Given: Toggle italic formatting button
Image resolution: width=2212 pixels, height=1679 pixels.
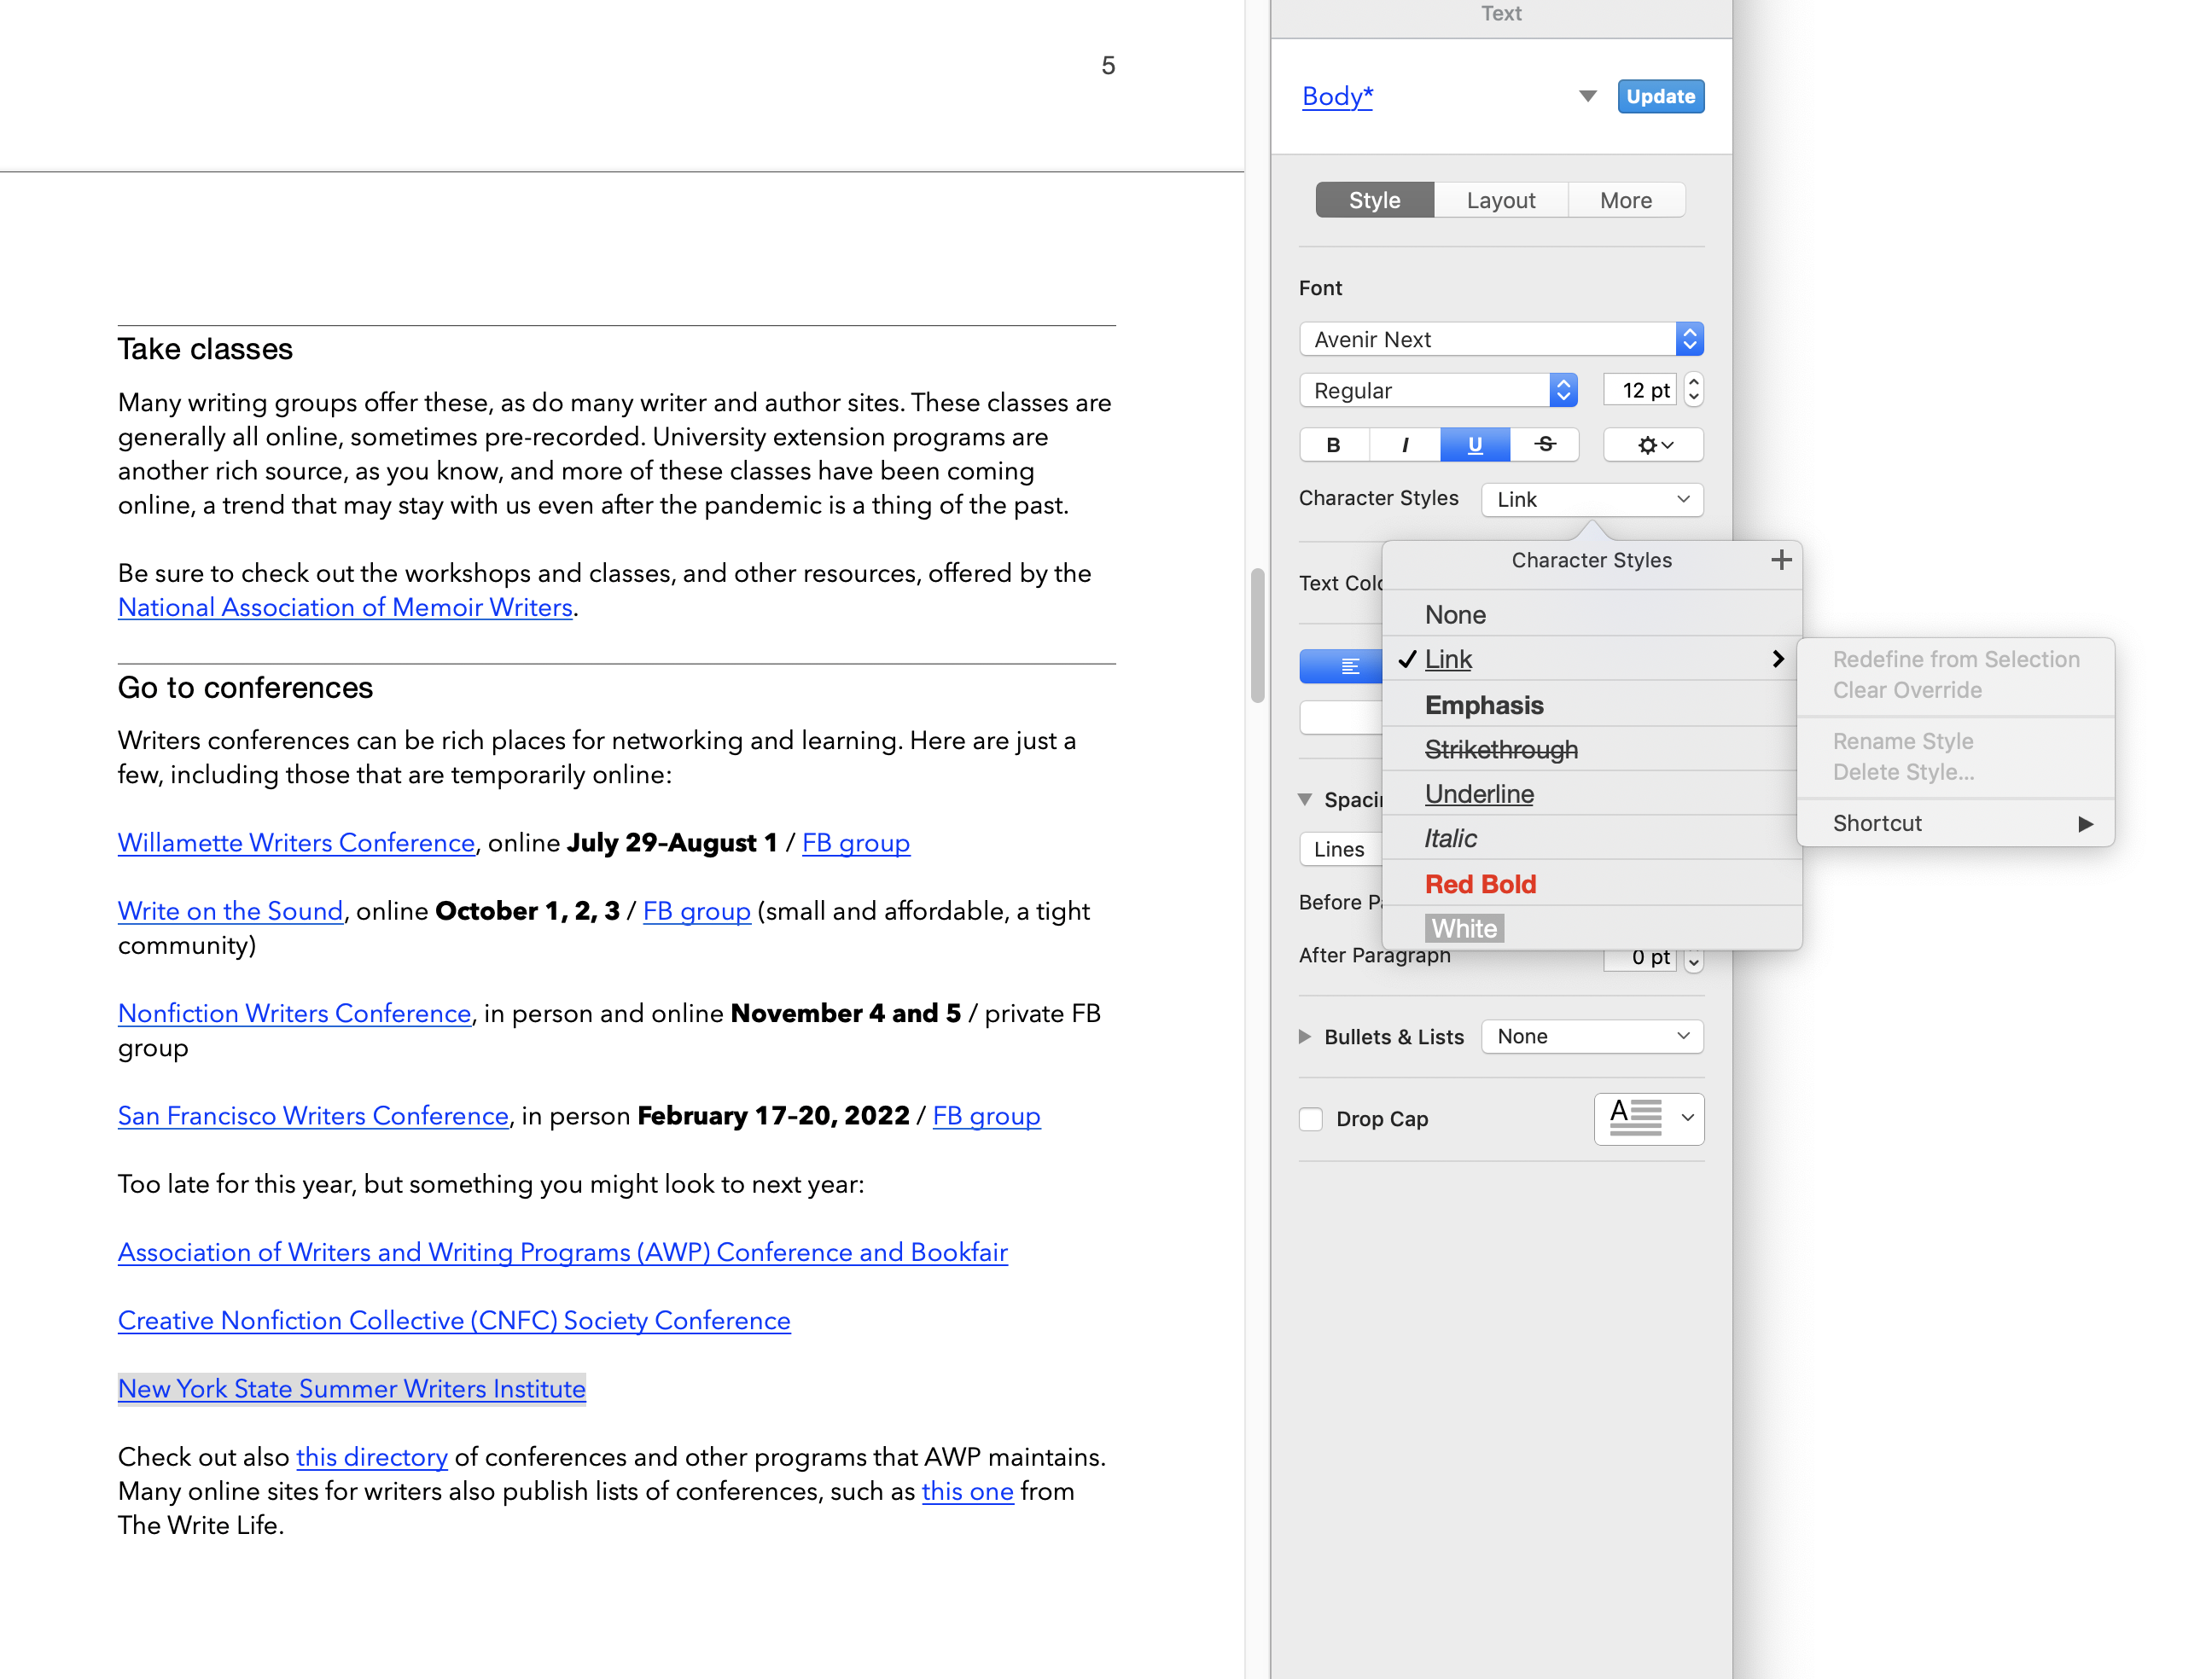Looking at the screenshot, I should click(x=1404, y=445).
